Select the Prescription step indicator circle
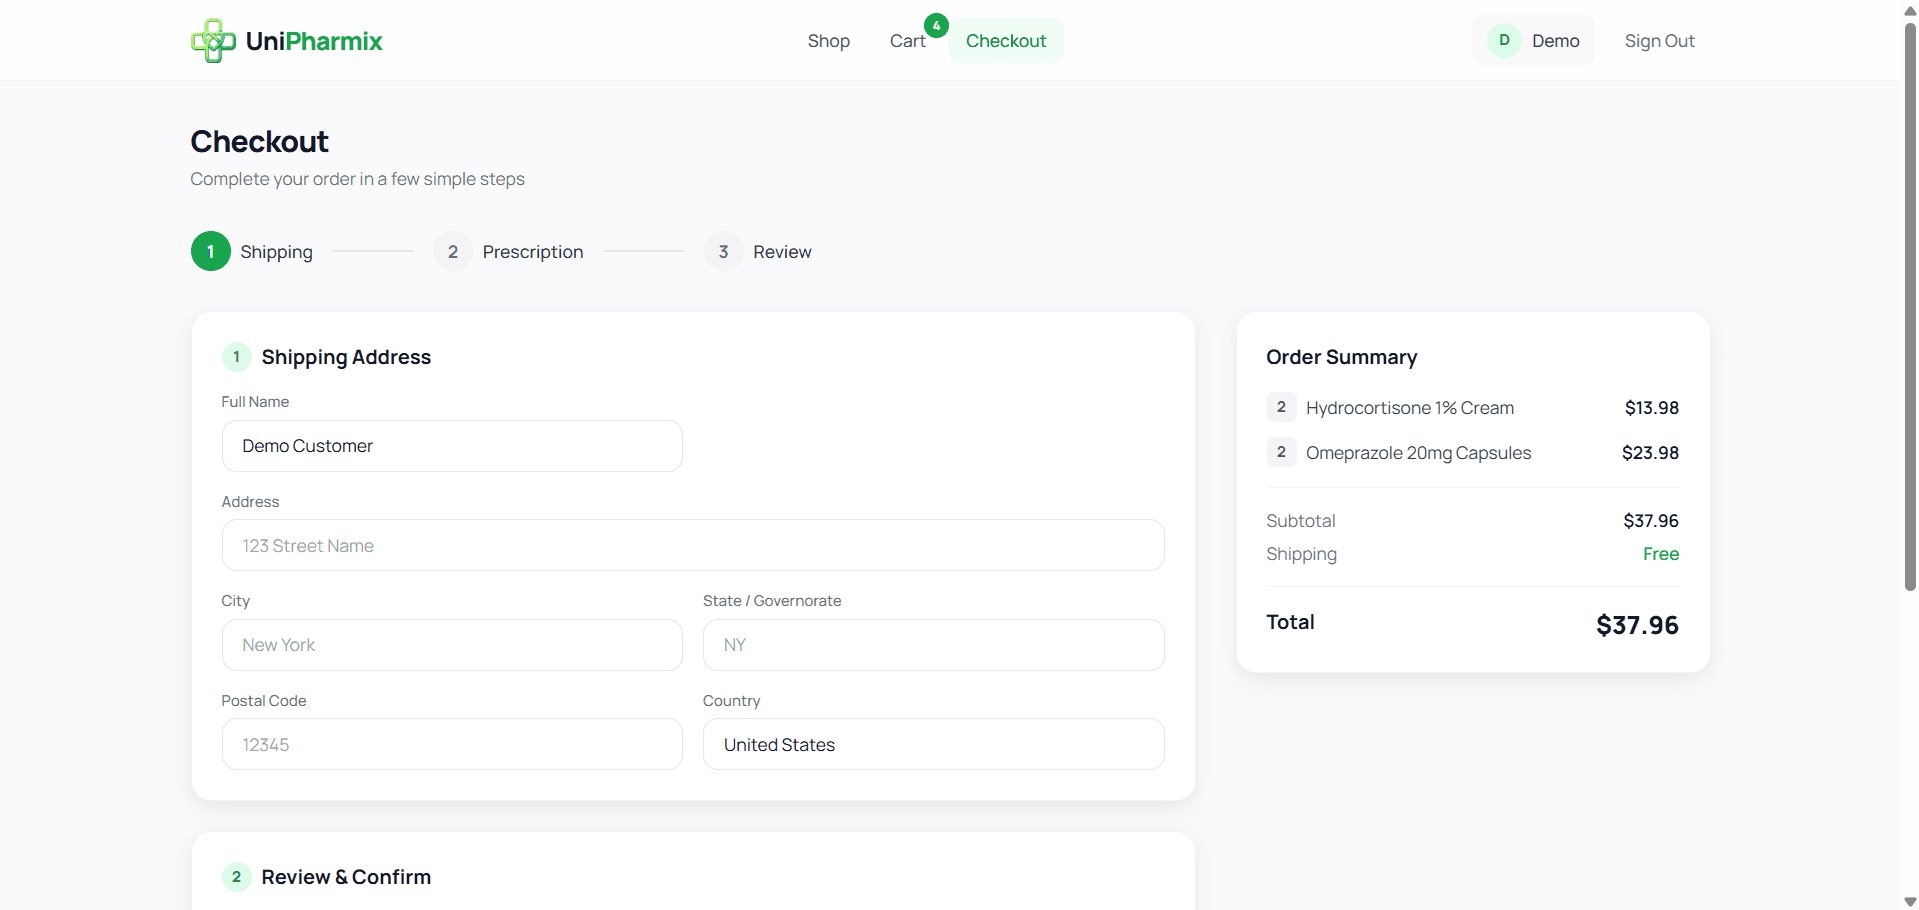This screenshot has height=910, width=1919. 453,251
